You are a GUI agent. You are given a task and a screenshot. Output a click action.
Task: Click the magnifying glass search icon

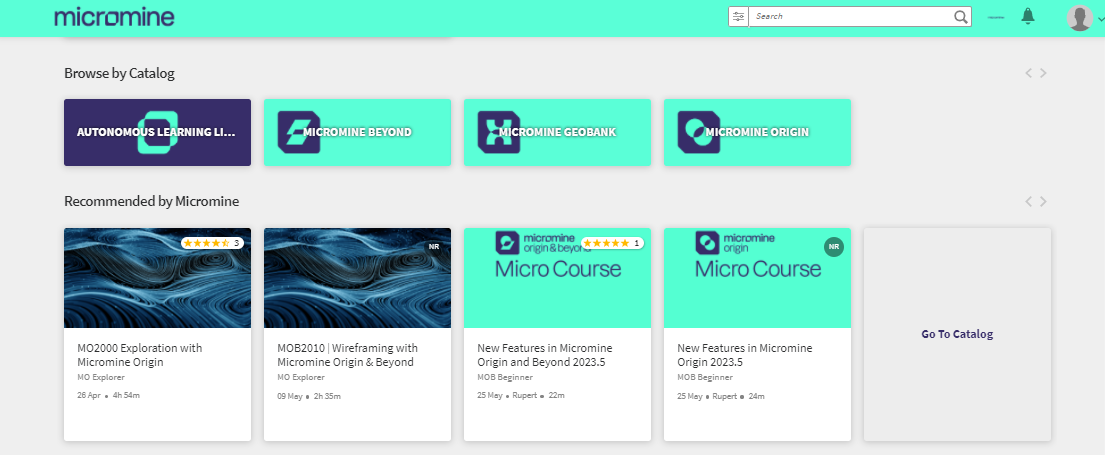960,17
